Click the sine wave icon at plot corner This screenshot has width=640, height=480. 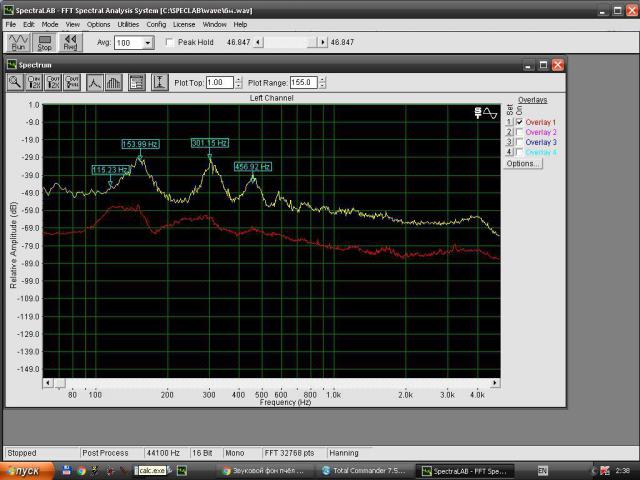490,113
